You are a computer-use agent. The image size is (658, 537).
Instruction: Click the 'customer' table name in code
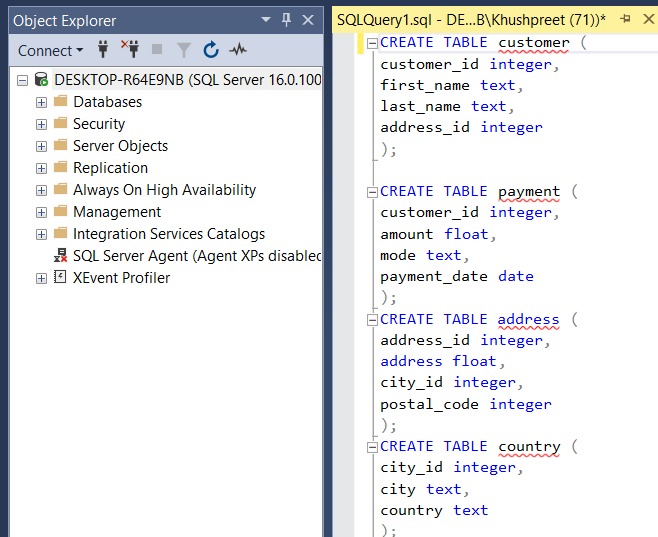(534, 43)
